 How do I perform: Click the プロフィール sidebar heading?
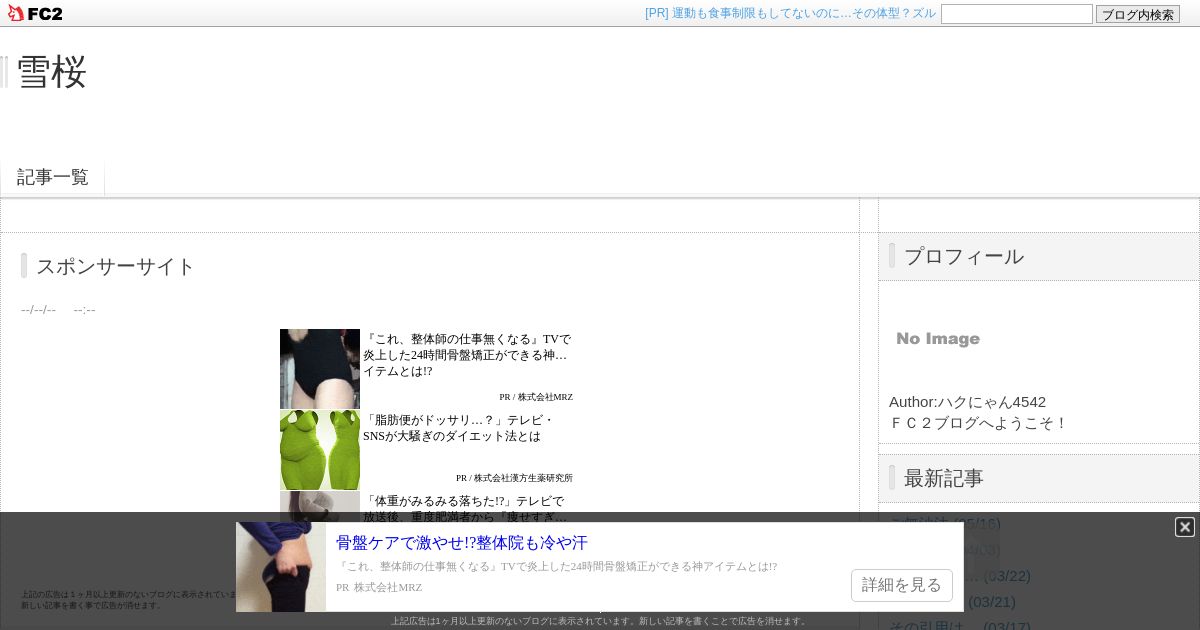[x=964, y=256]
